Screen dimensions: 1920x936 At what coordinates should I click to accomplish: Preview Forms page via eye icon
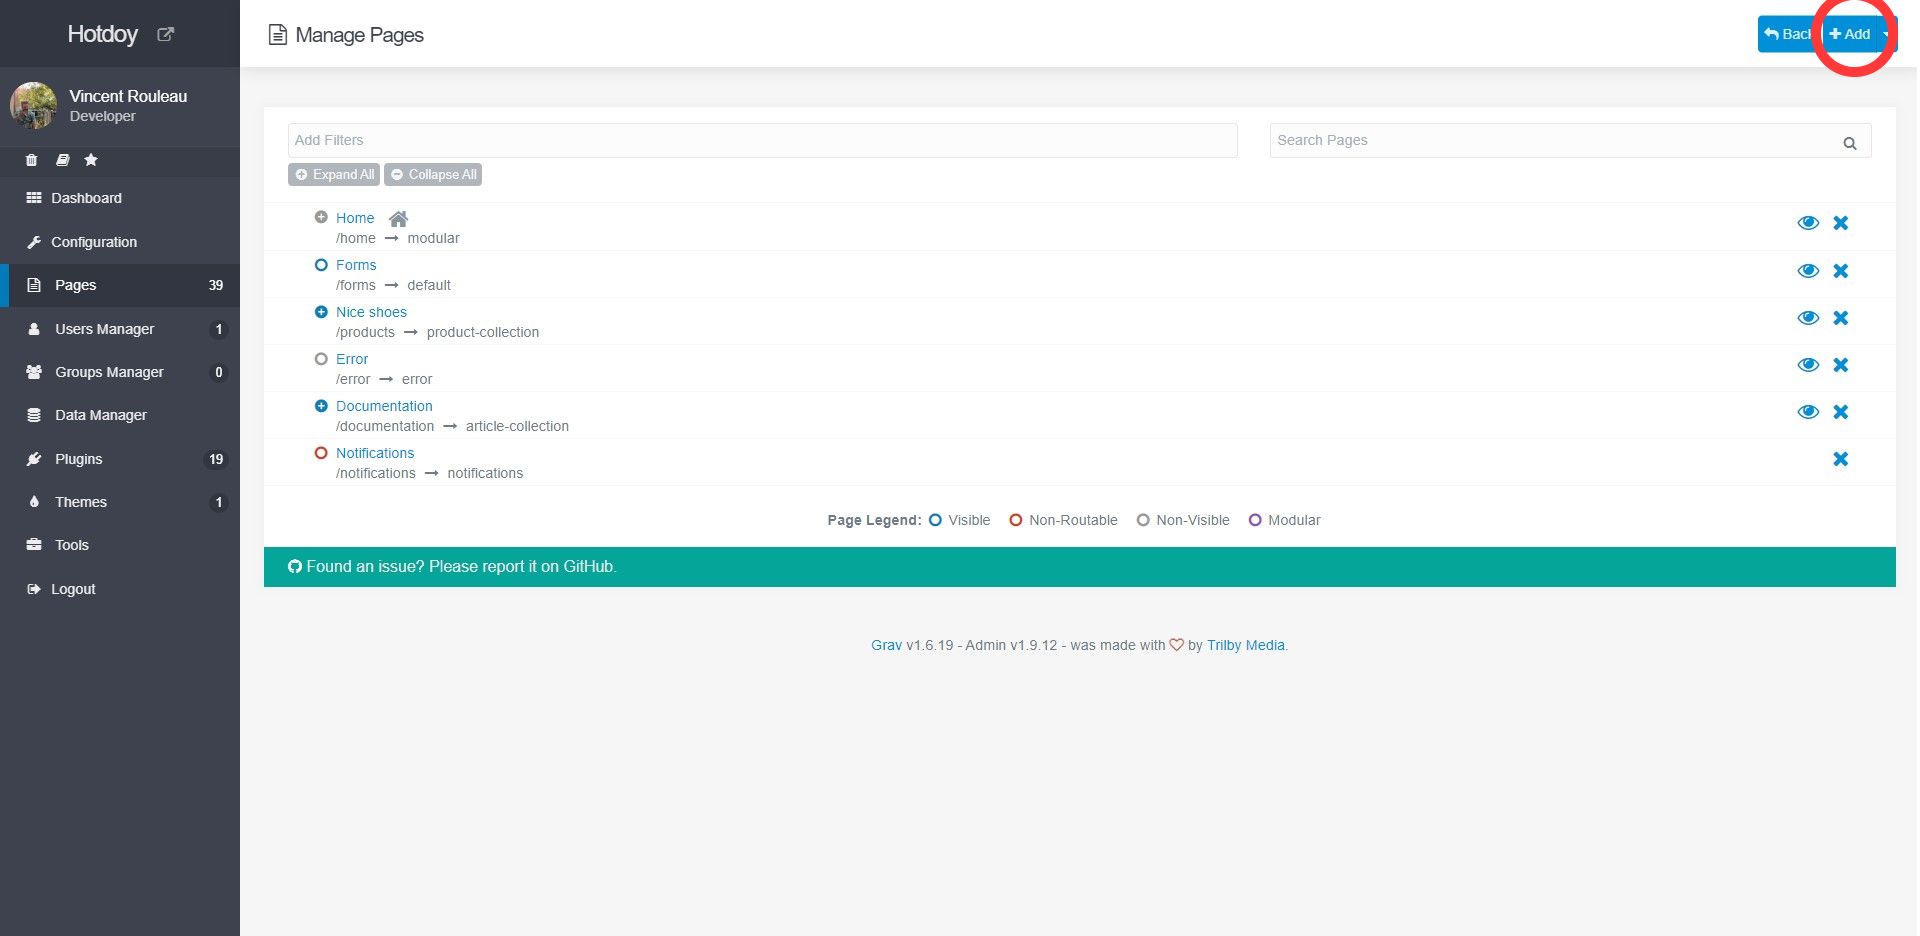coord(1807,271)
